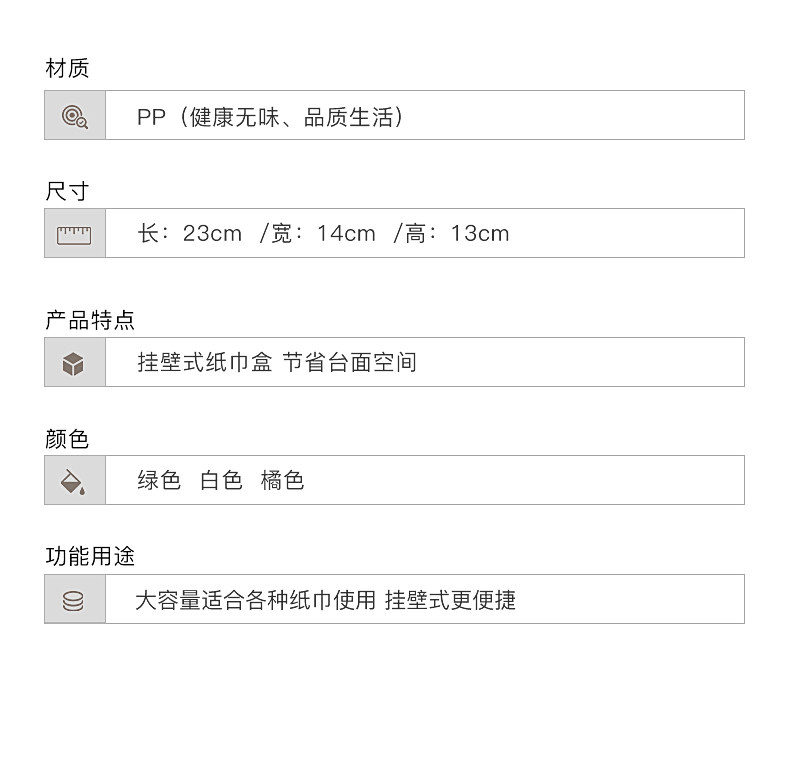Click the material target icon
Screen dimensions: 790x759
(x=75, y=116)
